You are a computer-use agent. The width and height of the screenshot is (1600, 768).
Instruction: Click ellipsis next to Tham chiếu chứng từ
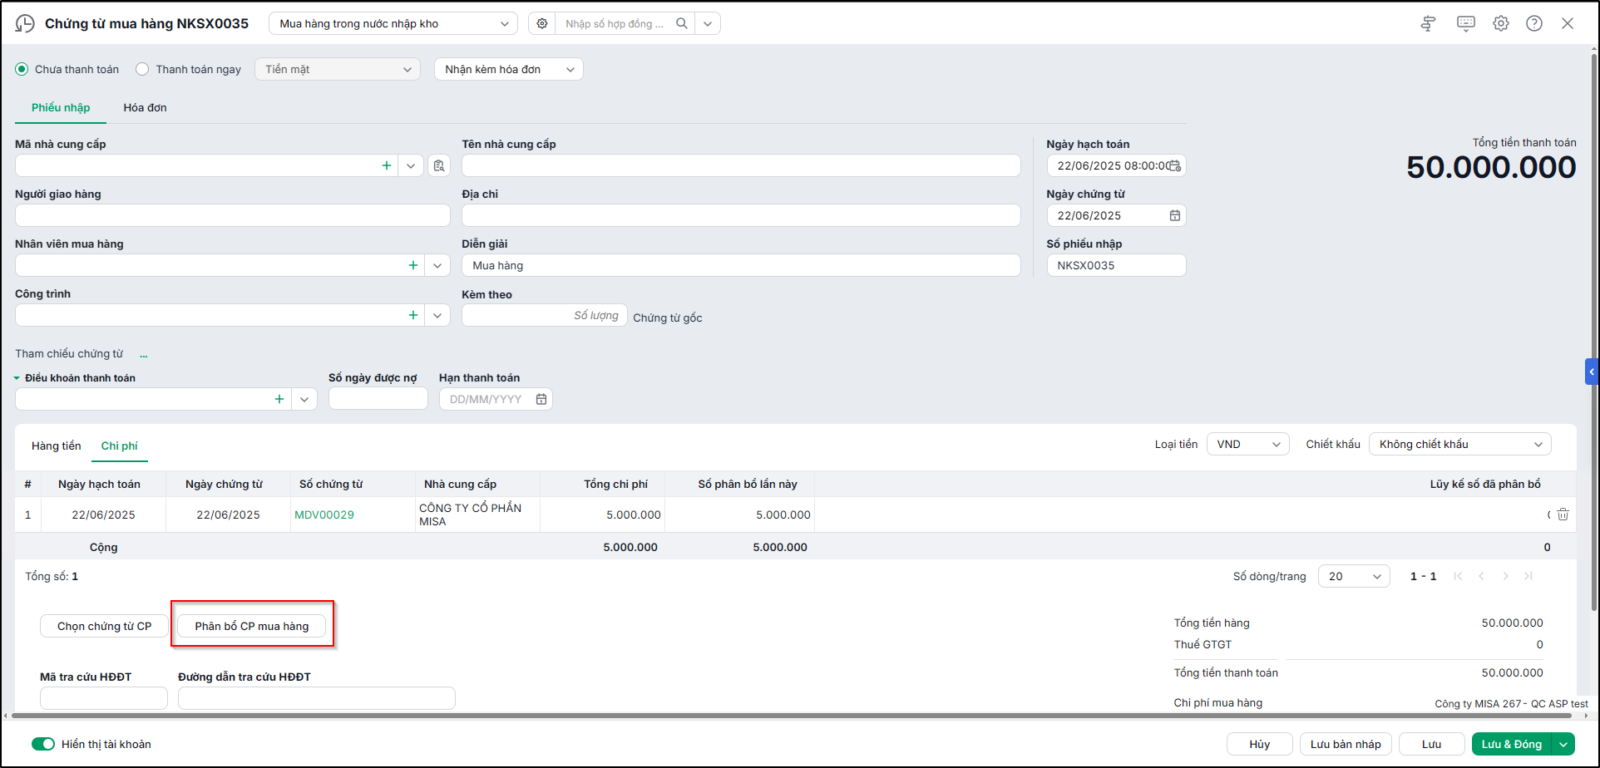click(144, 354)
